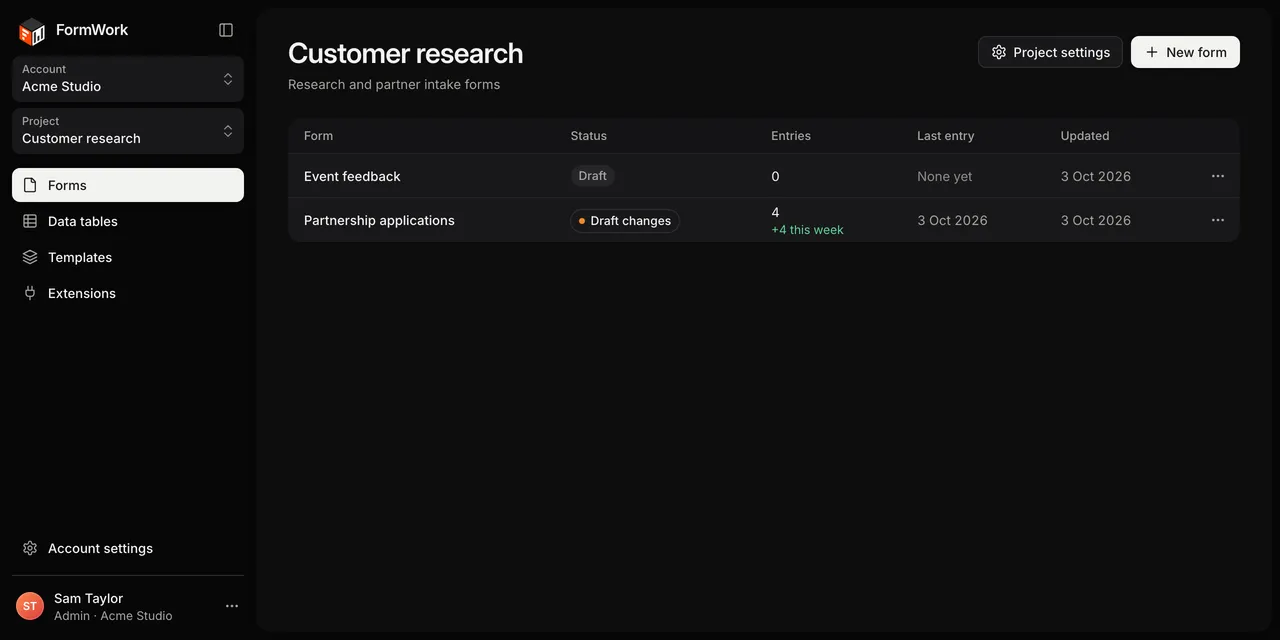Click the Form column header

pyautogui.click(x=318, y=136)
